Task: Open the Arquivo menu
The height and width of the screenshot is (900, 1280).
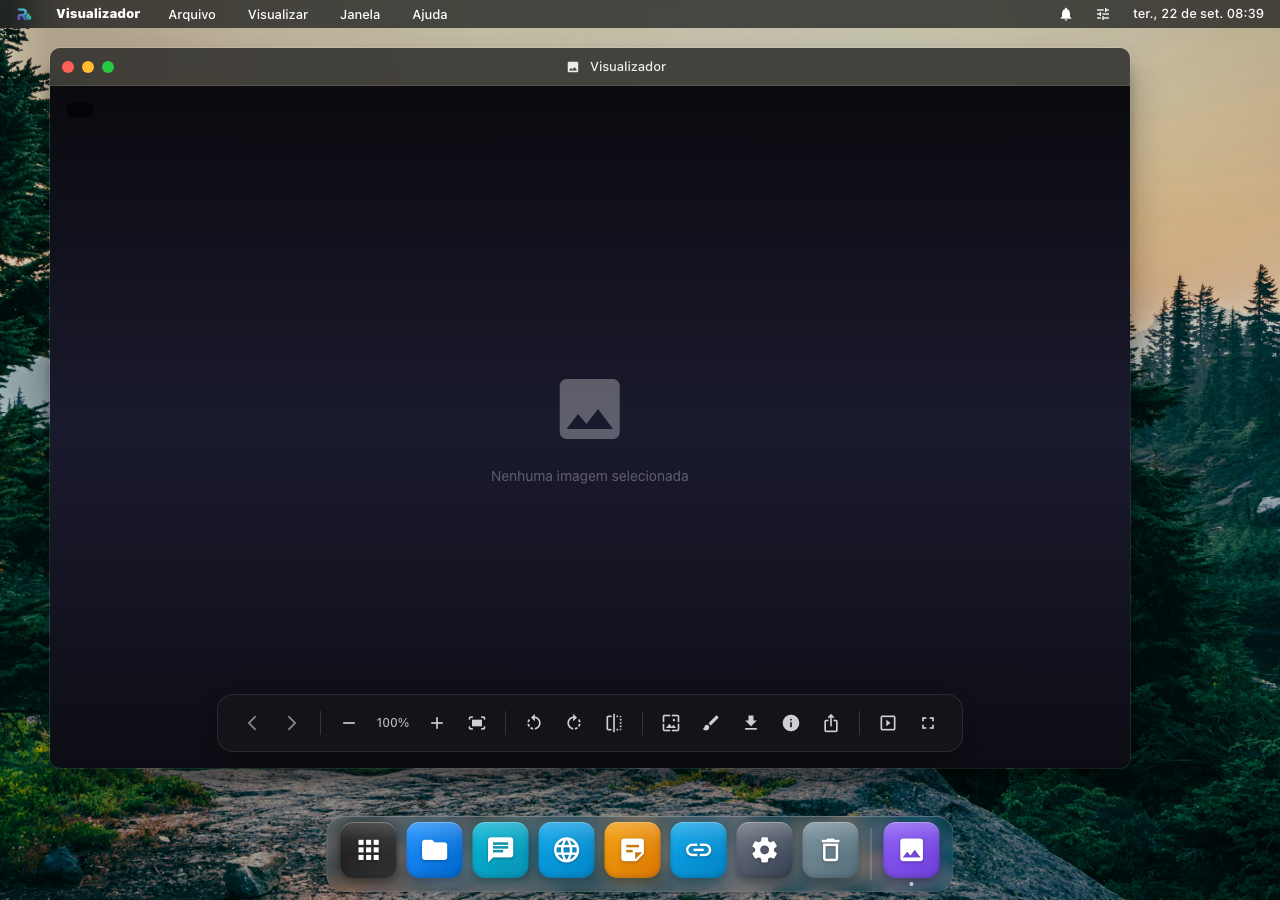Action: pyautogui.click(x=192, y=14)
